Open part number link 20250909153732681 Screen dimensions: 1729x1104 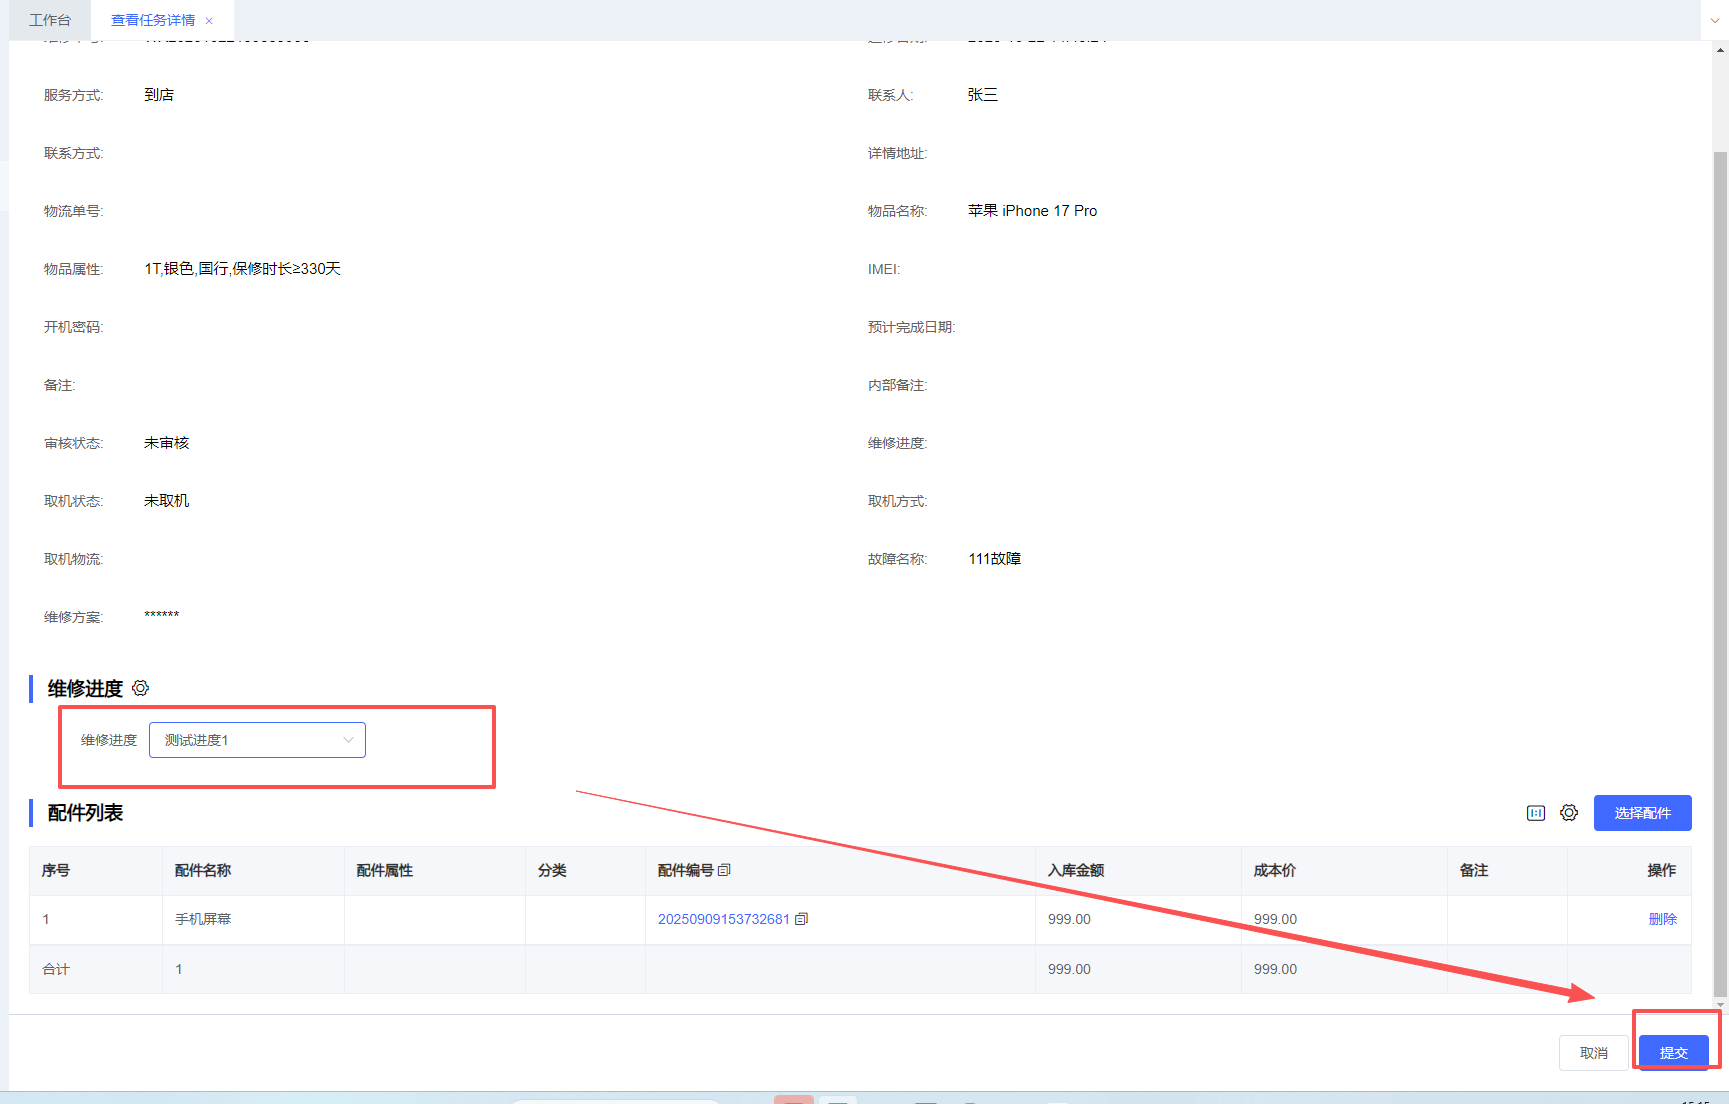[x=723, y=919]
